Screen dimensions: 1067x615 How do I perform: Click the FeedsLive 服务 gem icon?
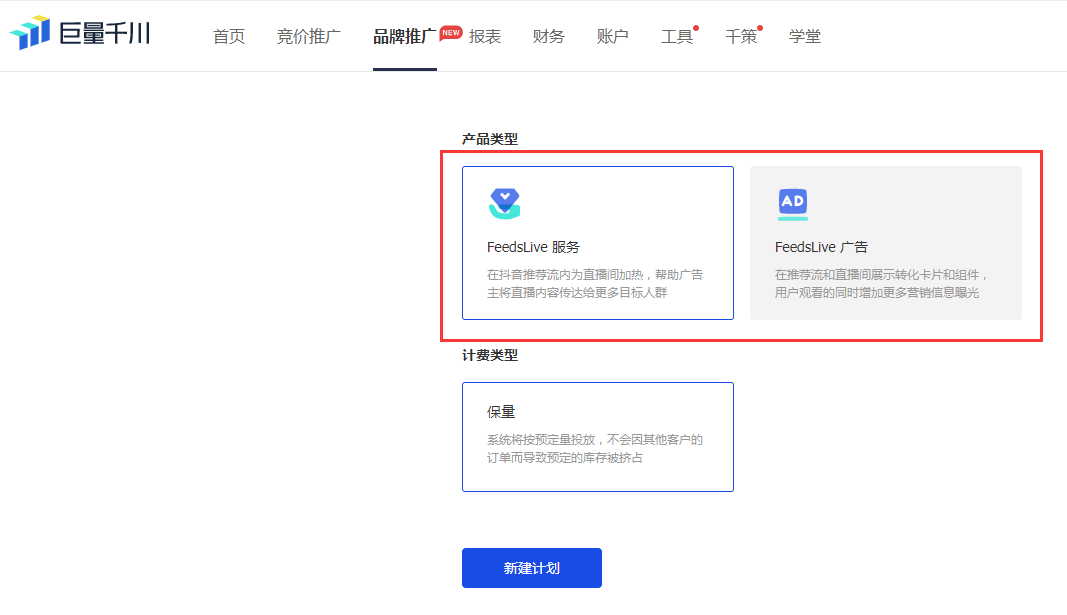coord(504,203)
